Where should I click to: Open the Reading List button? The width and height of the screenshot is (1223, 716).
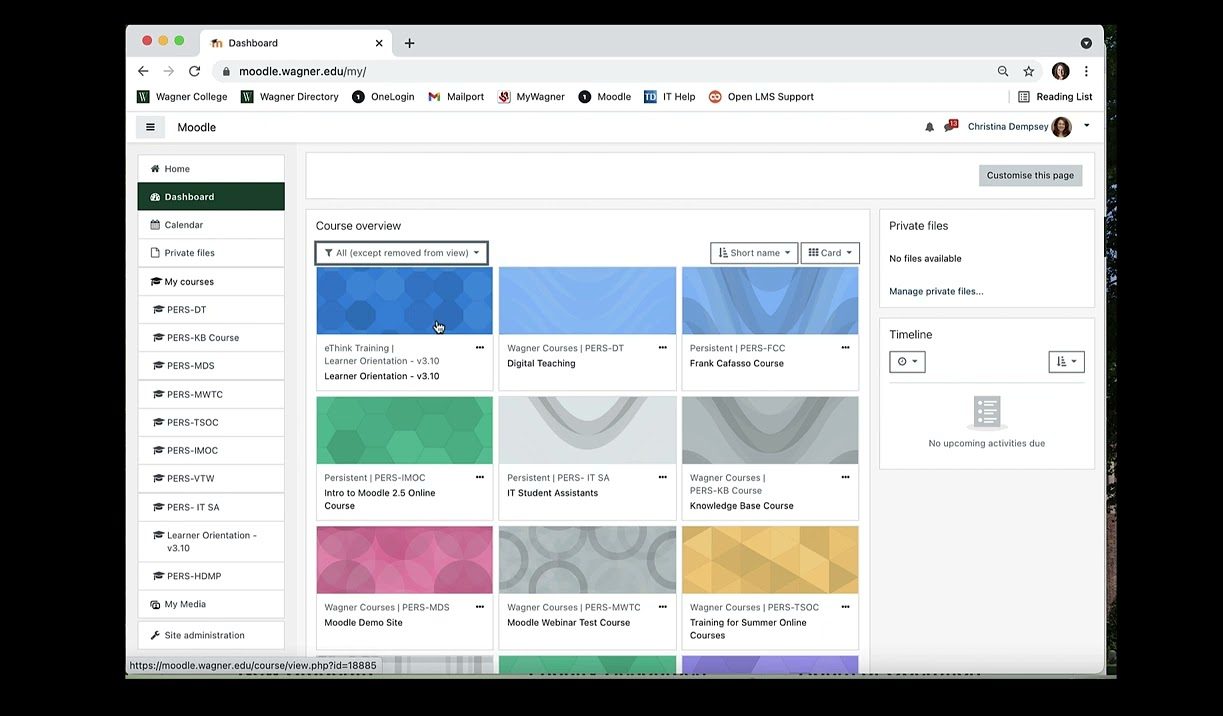(1055, 97)
